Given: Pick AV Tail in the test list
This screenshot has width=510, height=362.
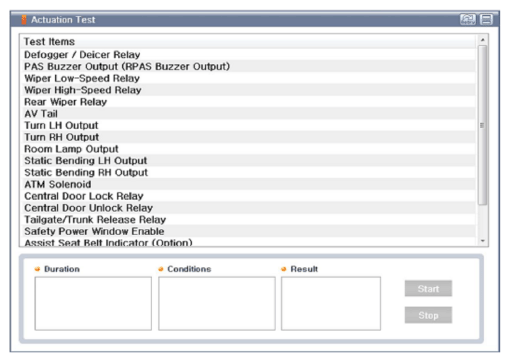Looking at the screenshot, I should pyautogui.click(x=248, y=114).
